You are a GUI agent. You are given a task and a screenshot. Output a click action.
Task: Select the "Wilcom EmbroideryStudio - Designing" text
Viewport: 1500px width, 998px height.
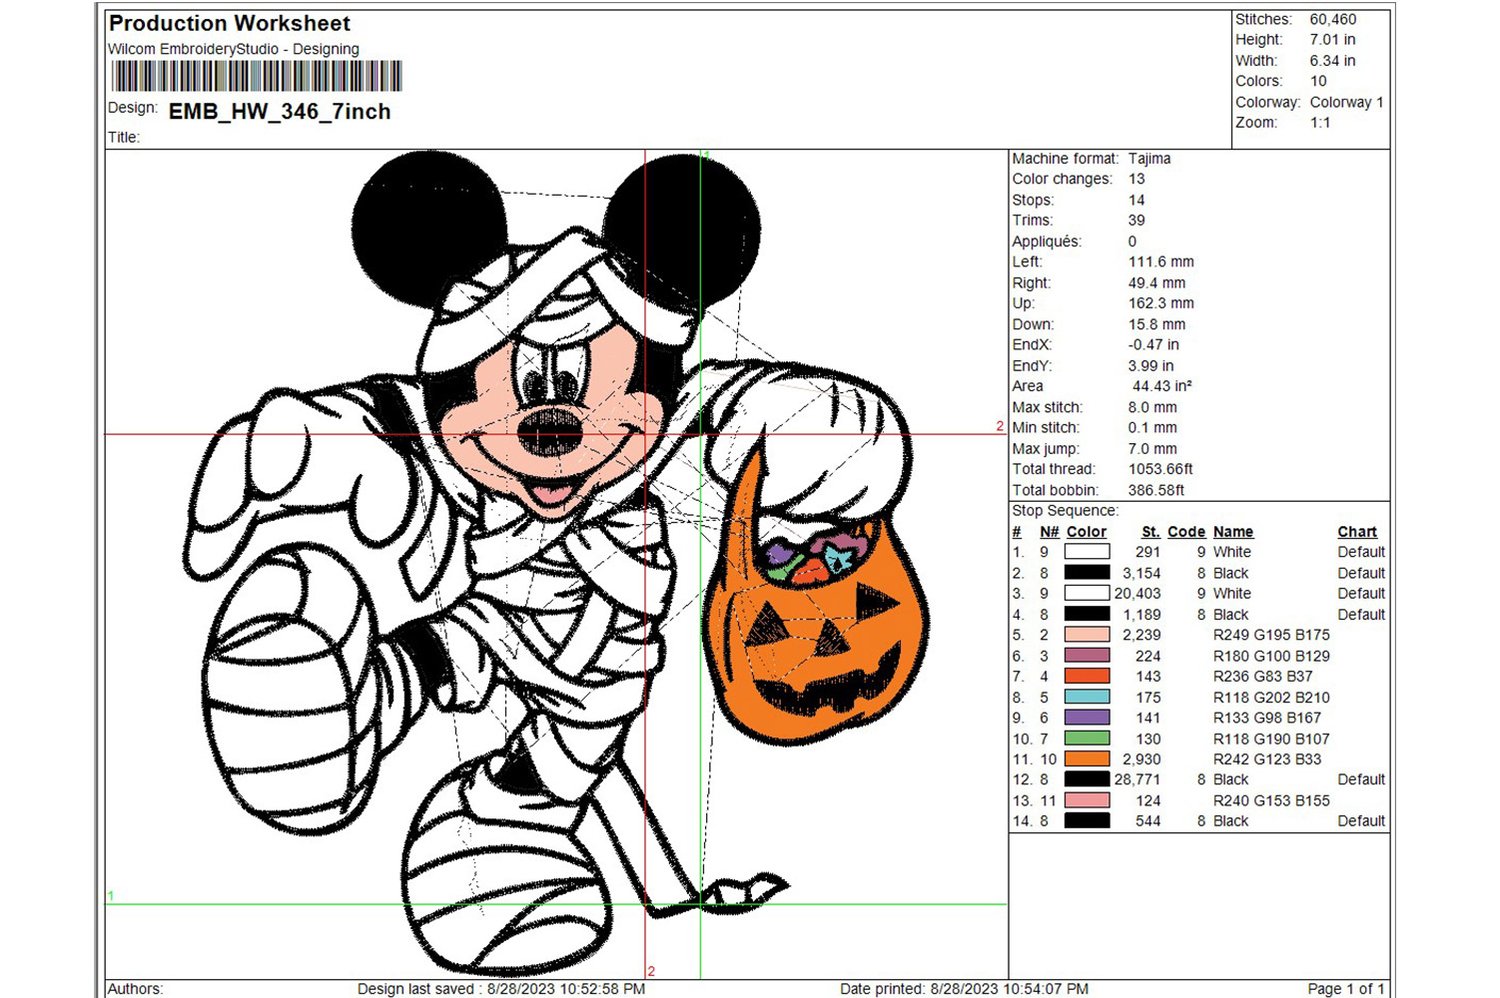click(x=233, y=49)
